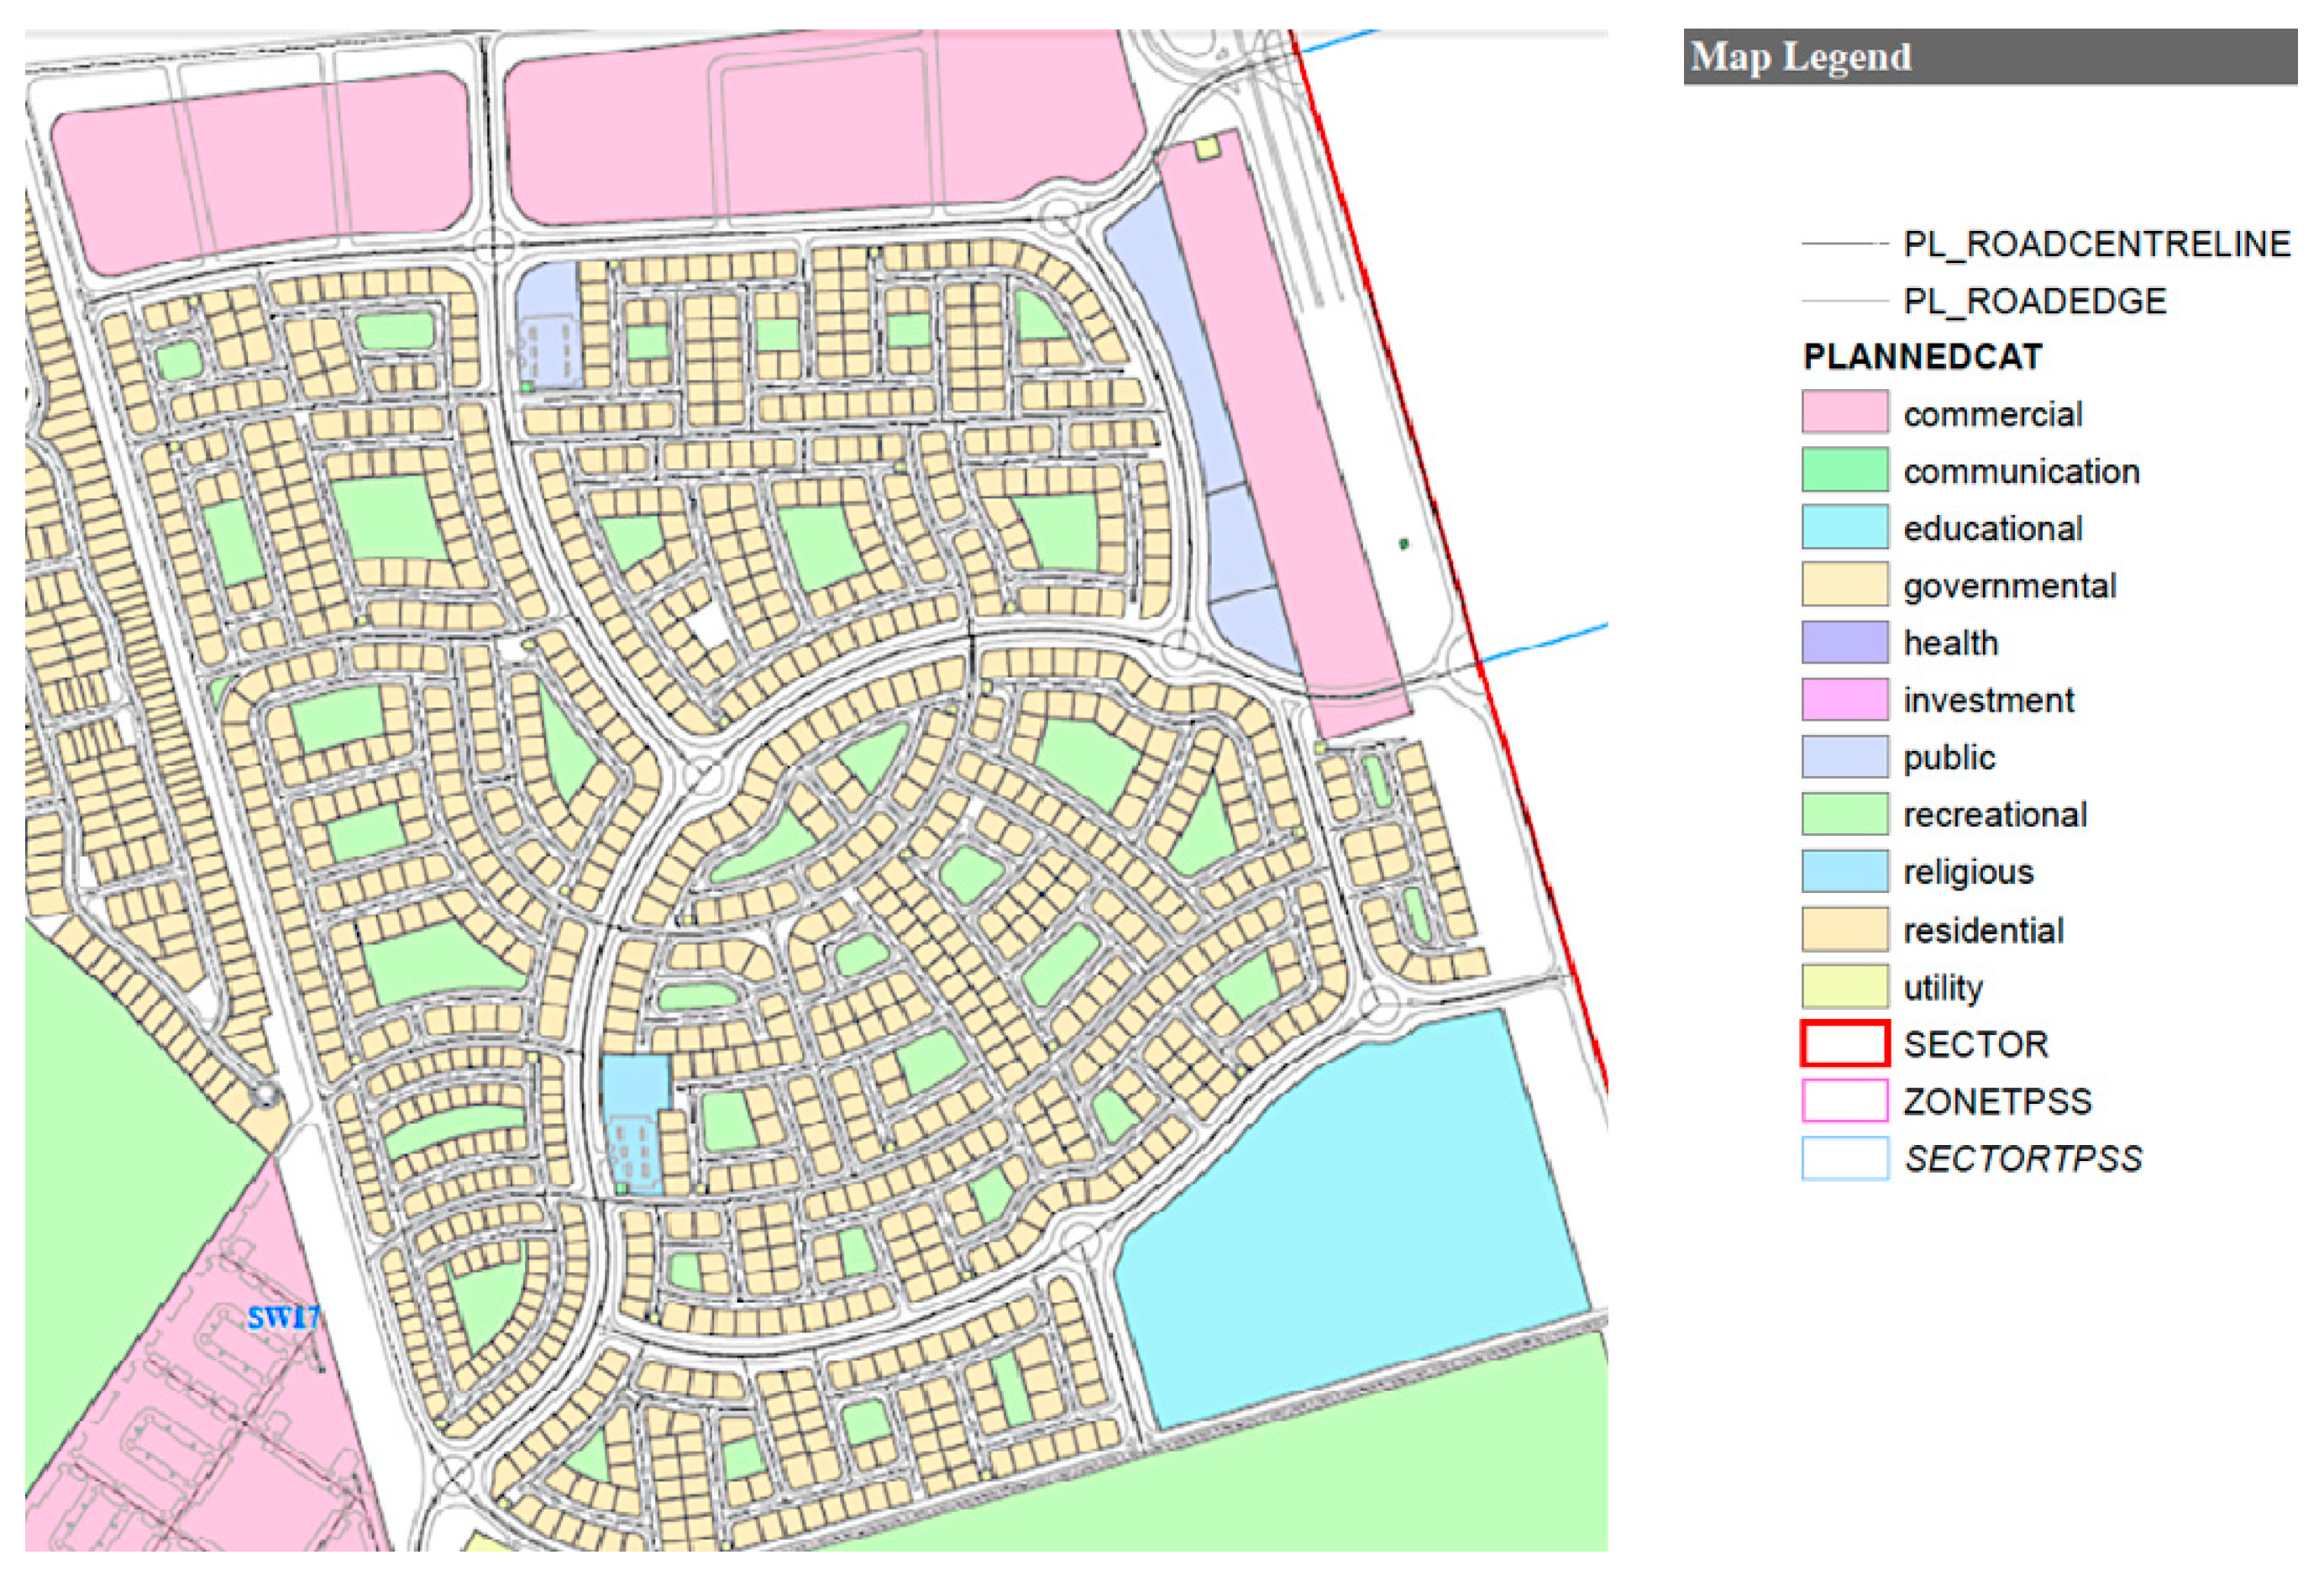Click the PLANNEDCAT legend heading
Image resolution: width=2324 pixels, height=1581 pixels.
click(x=1921, y=357)
